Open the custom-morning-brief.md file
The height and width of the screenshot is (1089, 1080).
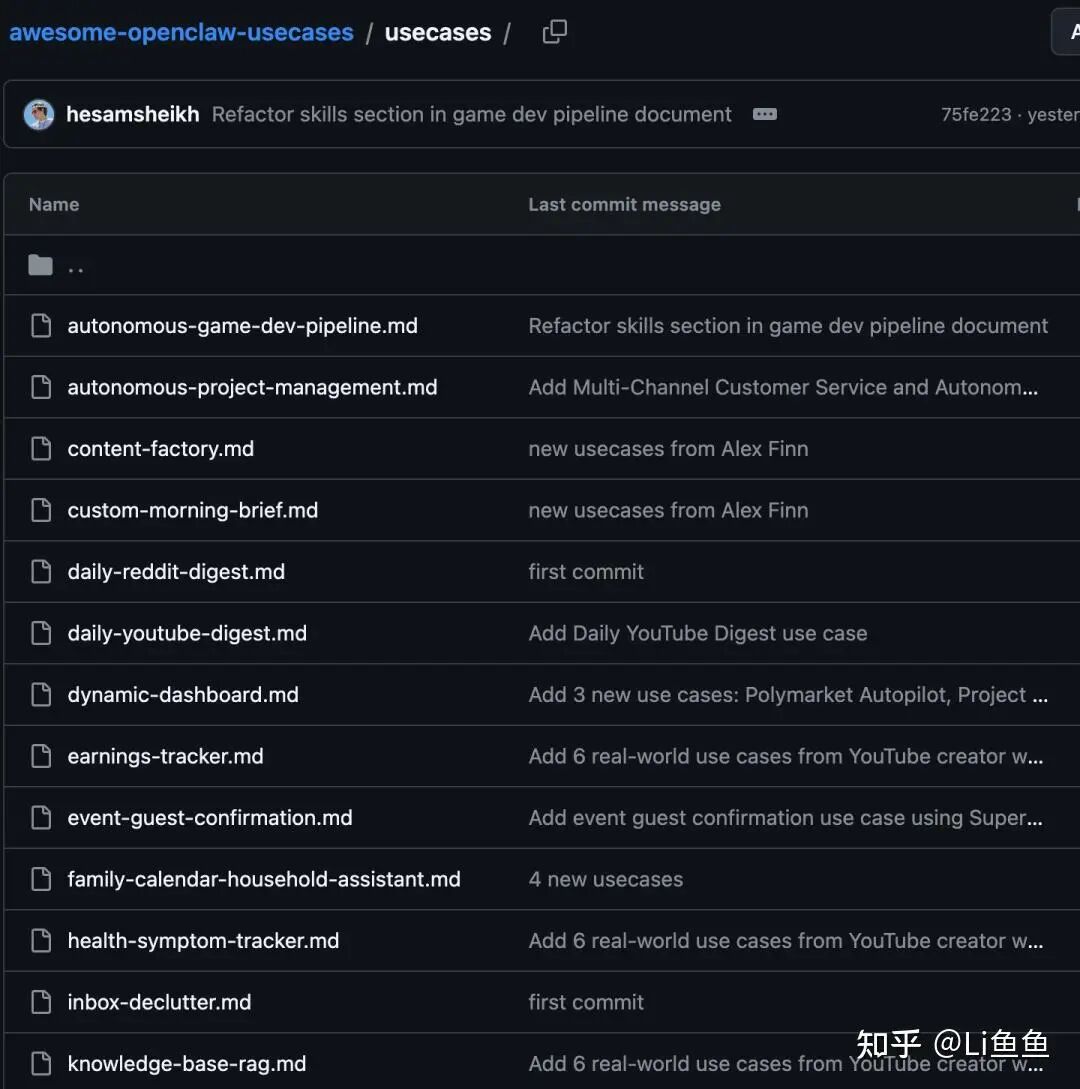[192, 510]
